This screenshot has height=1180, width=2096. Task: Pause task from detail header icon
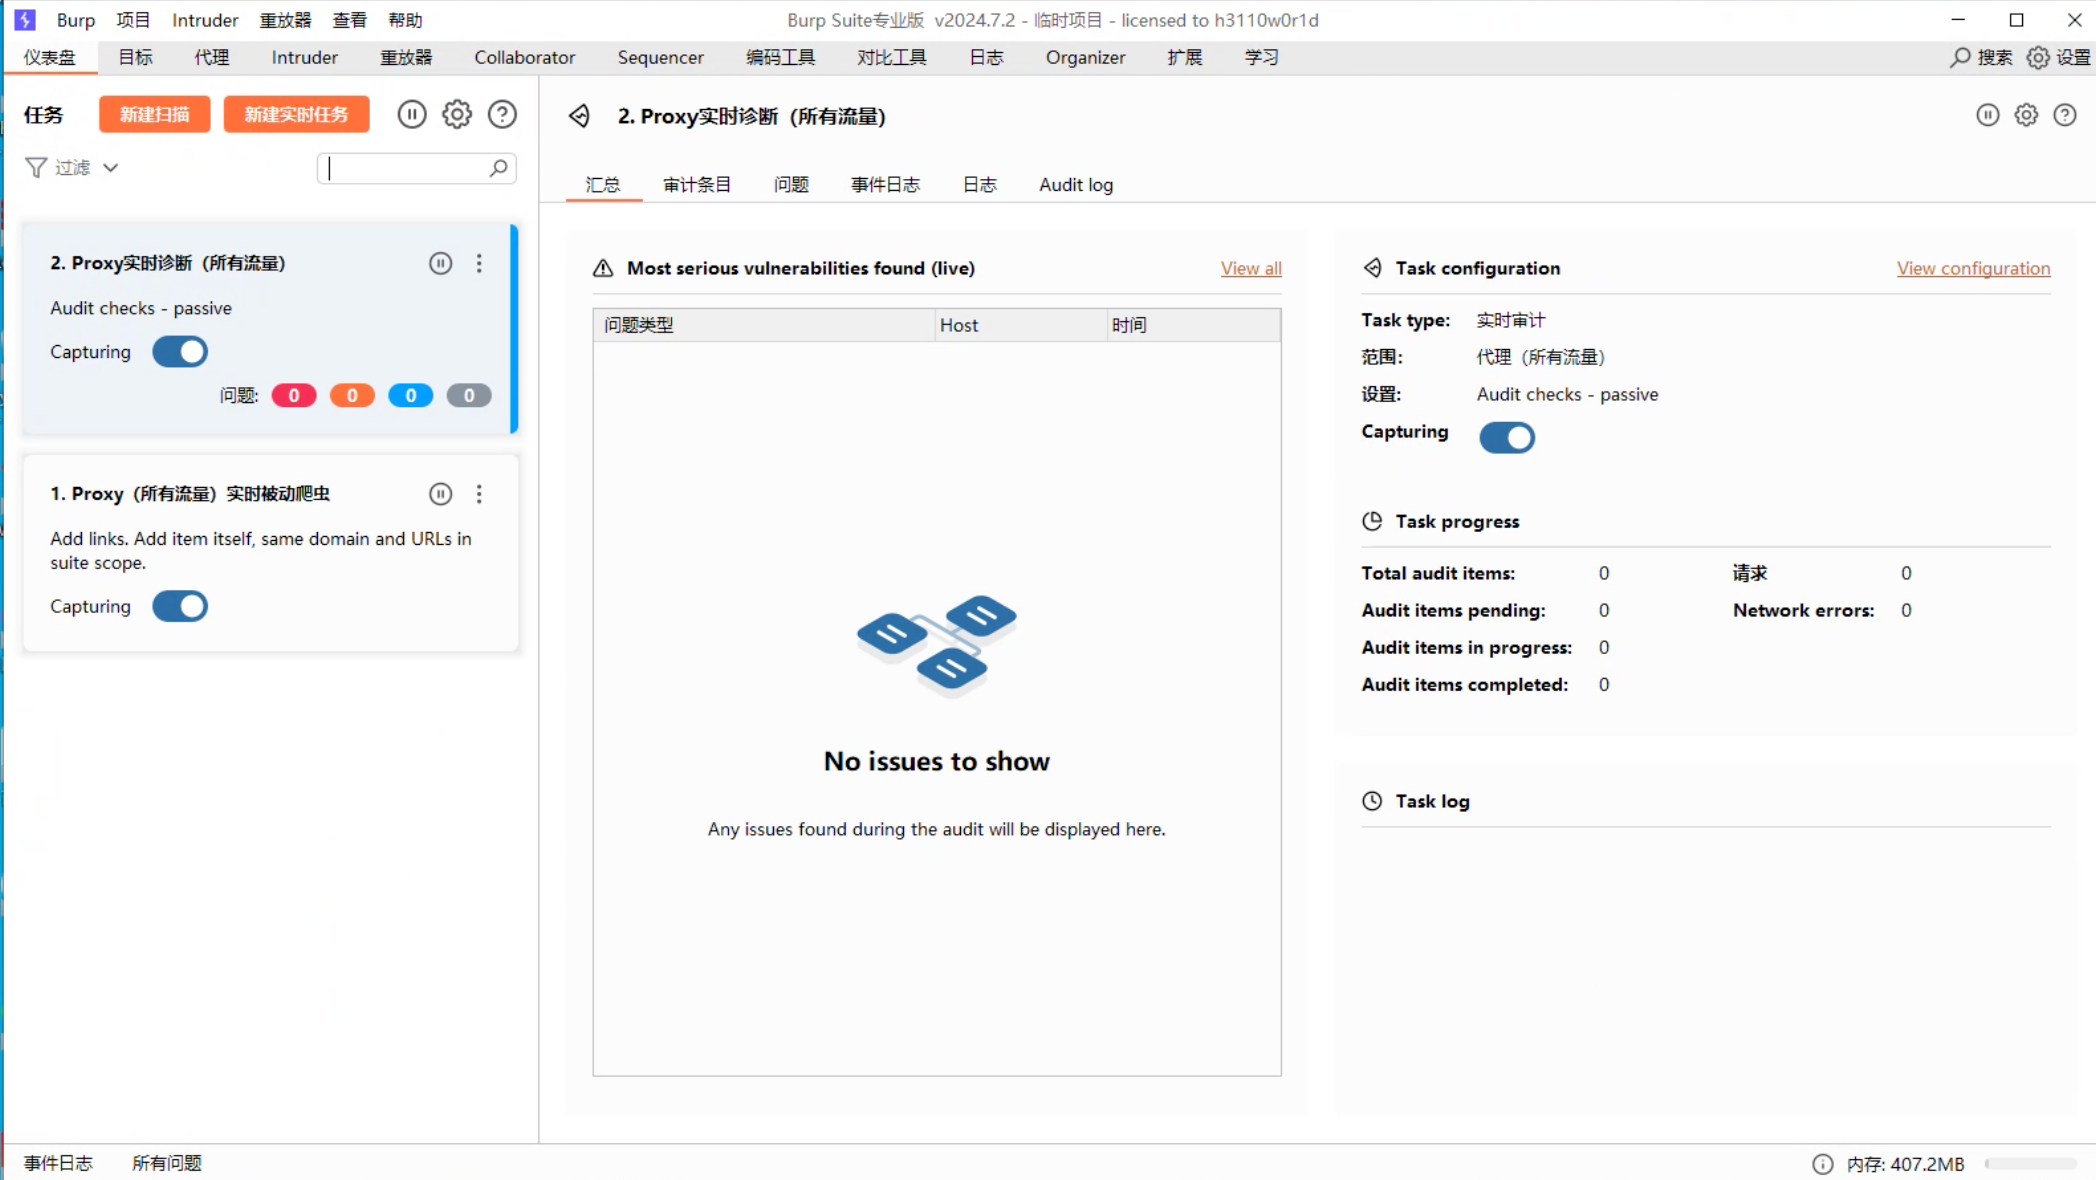coord(1987,115)
